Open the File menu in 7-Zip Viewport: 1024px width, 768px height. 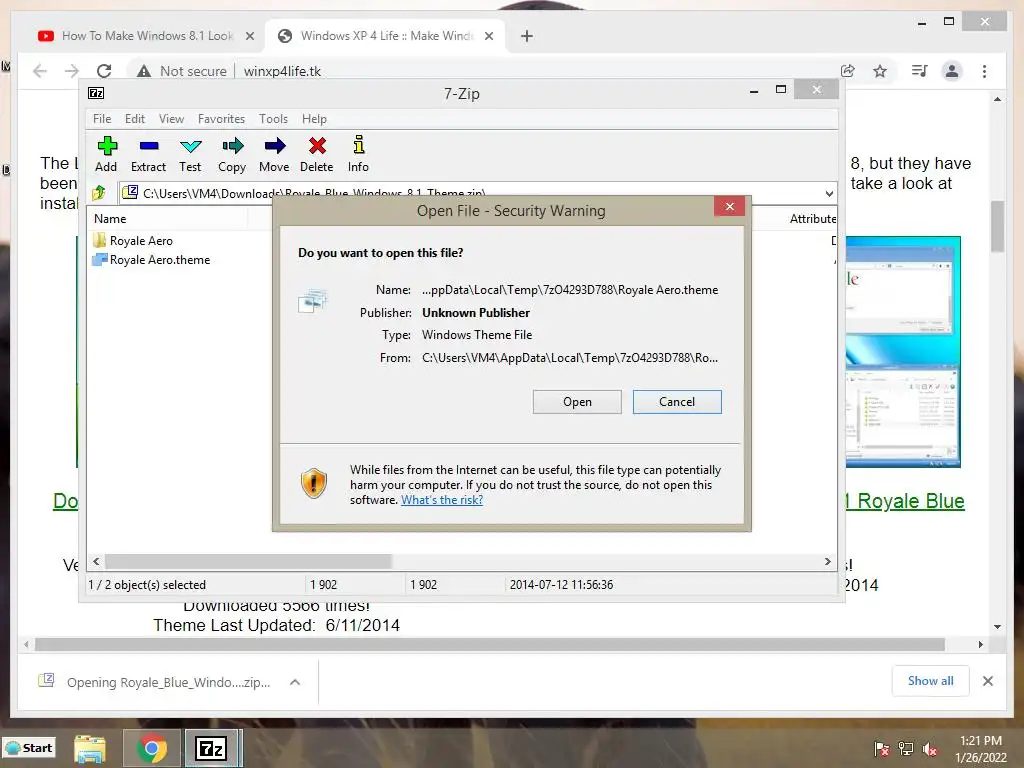102,119
